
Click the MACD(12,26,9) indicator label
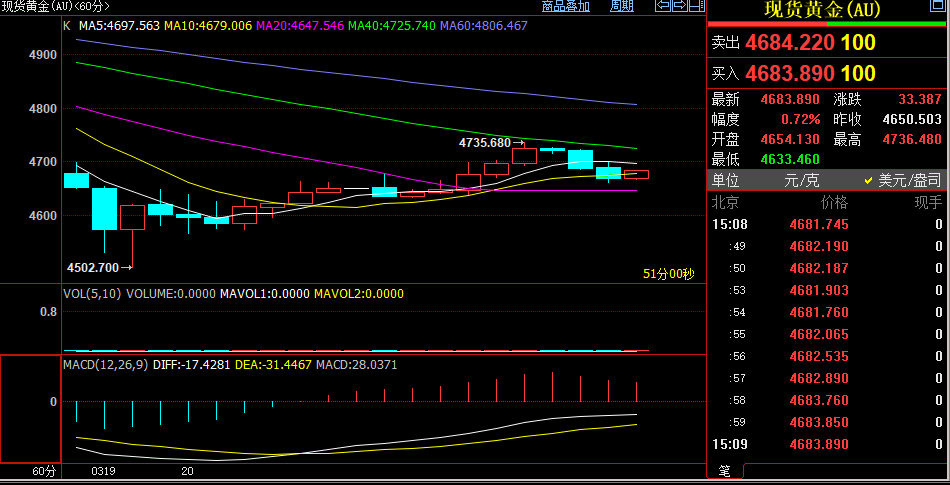coord(106,365)
